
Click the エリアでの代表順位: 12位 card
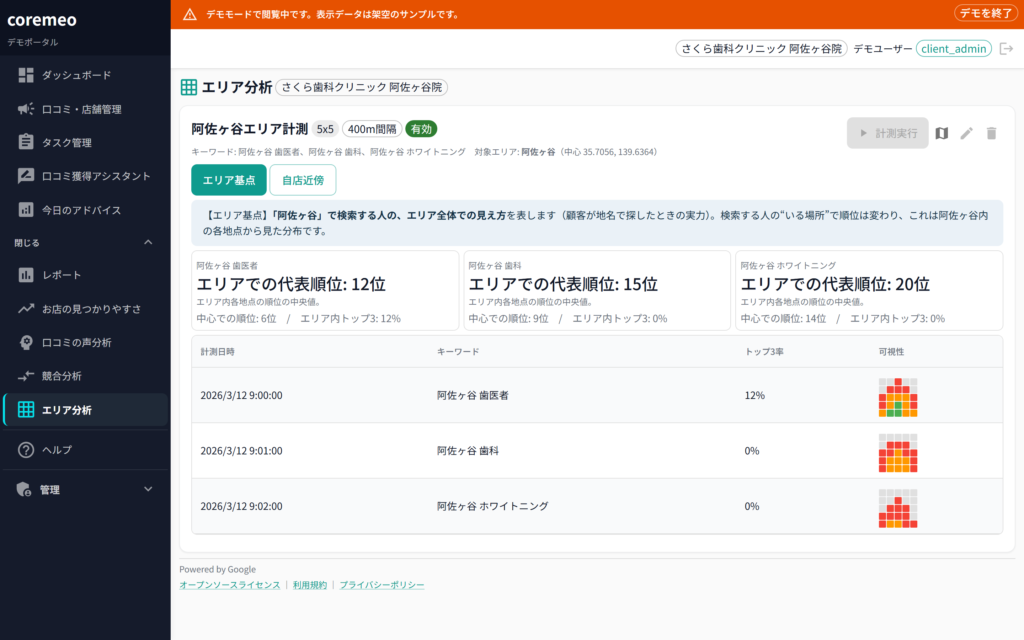pyautogui.click(x=325, y=291)
